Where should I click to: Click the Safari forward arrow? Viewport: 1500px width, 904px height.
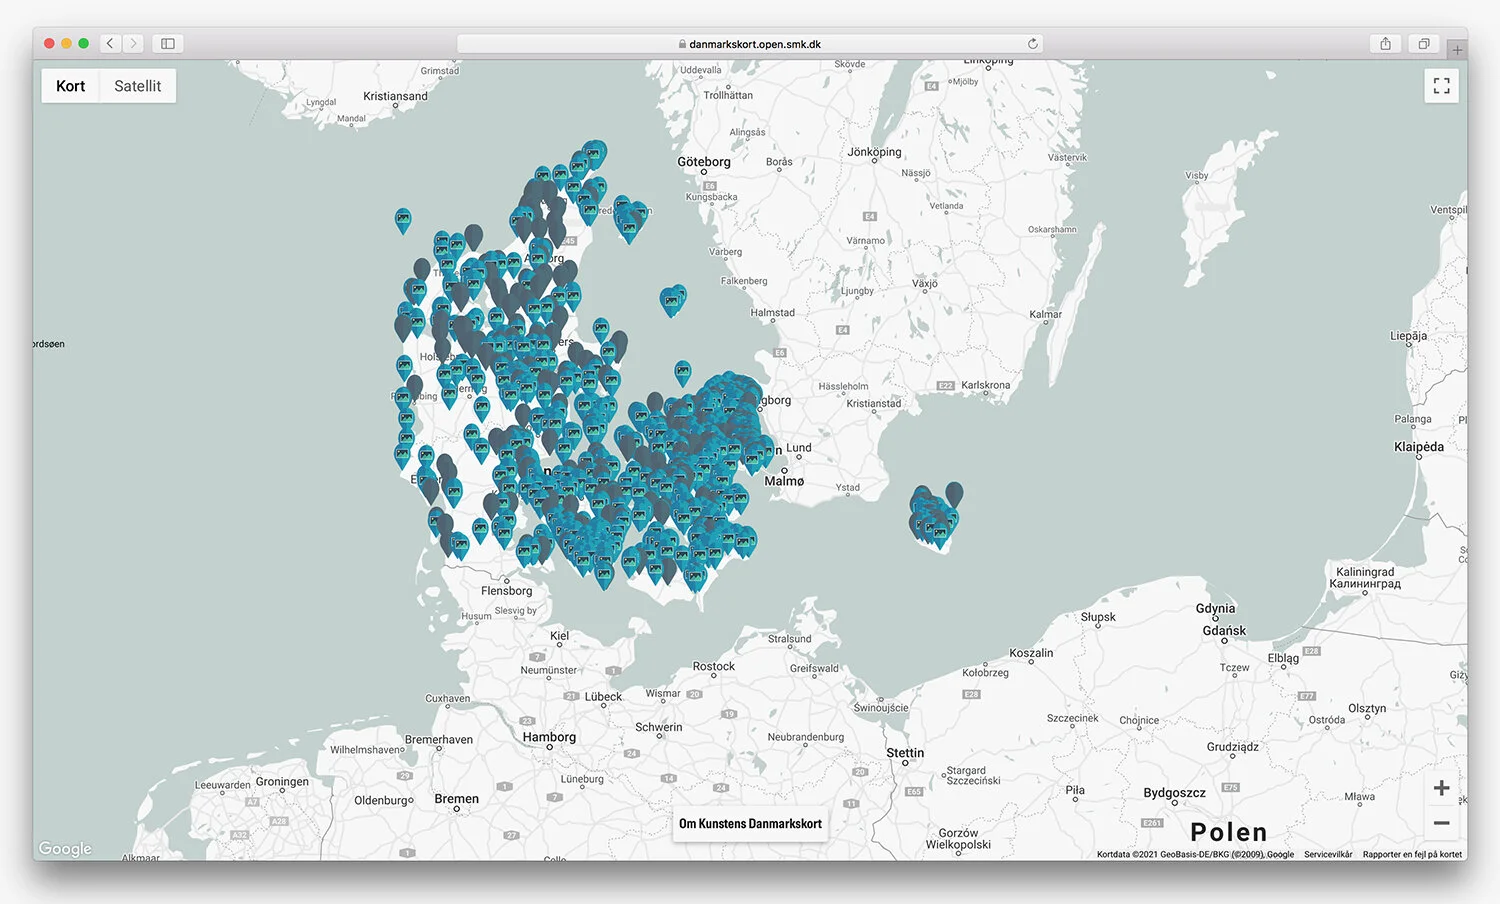click(x=134, y=43)
